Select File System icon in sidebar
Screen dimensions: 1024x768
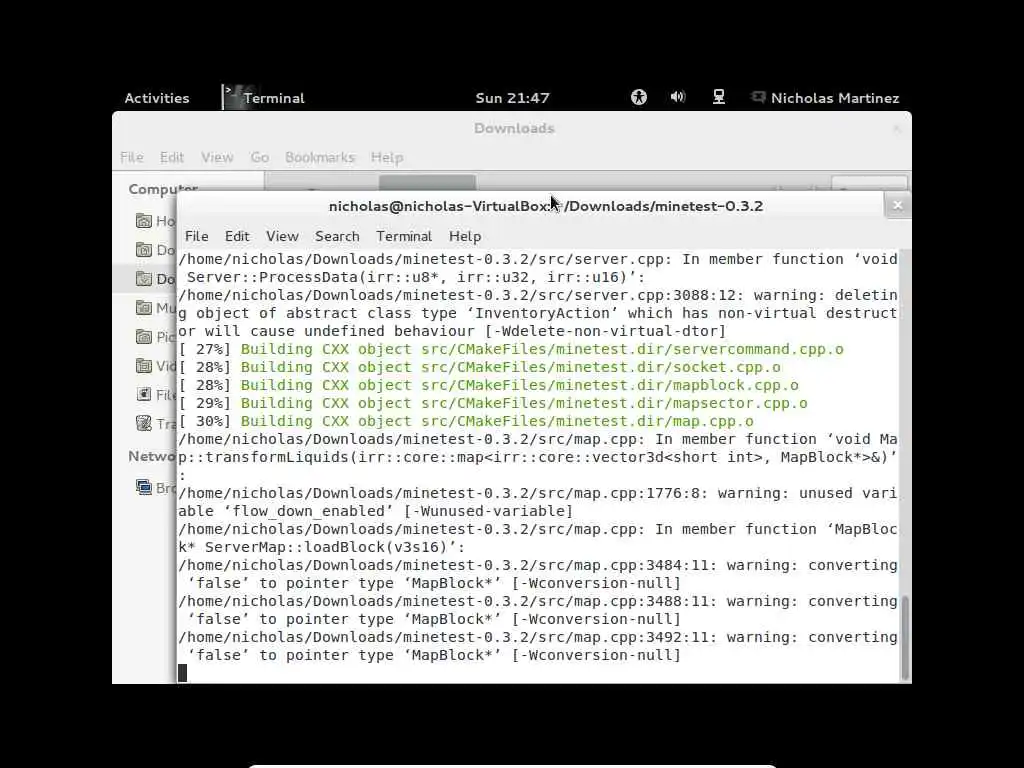coord(144,394)
